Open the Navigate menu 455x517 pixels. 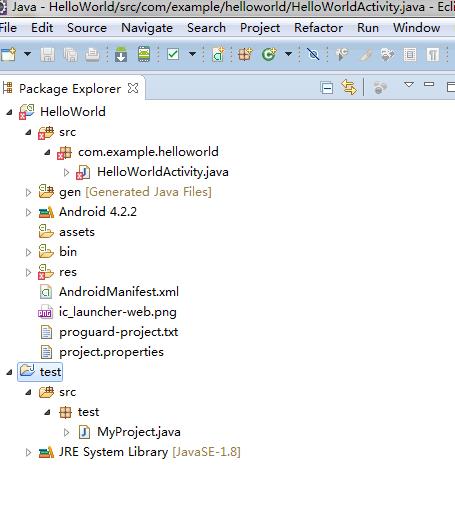coord(147,28)
